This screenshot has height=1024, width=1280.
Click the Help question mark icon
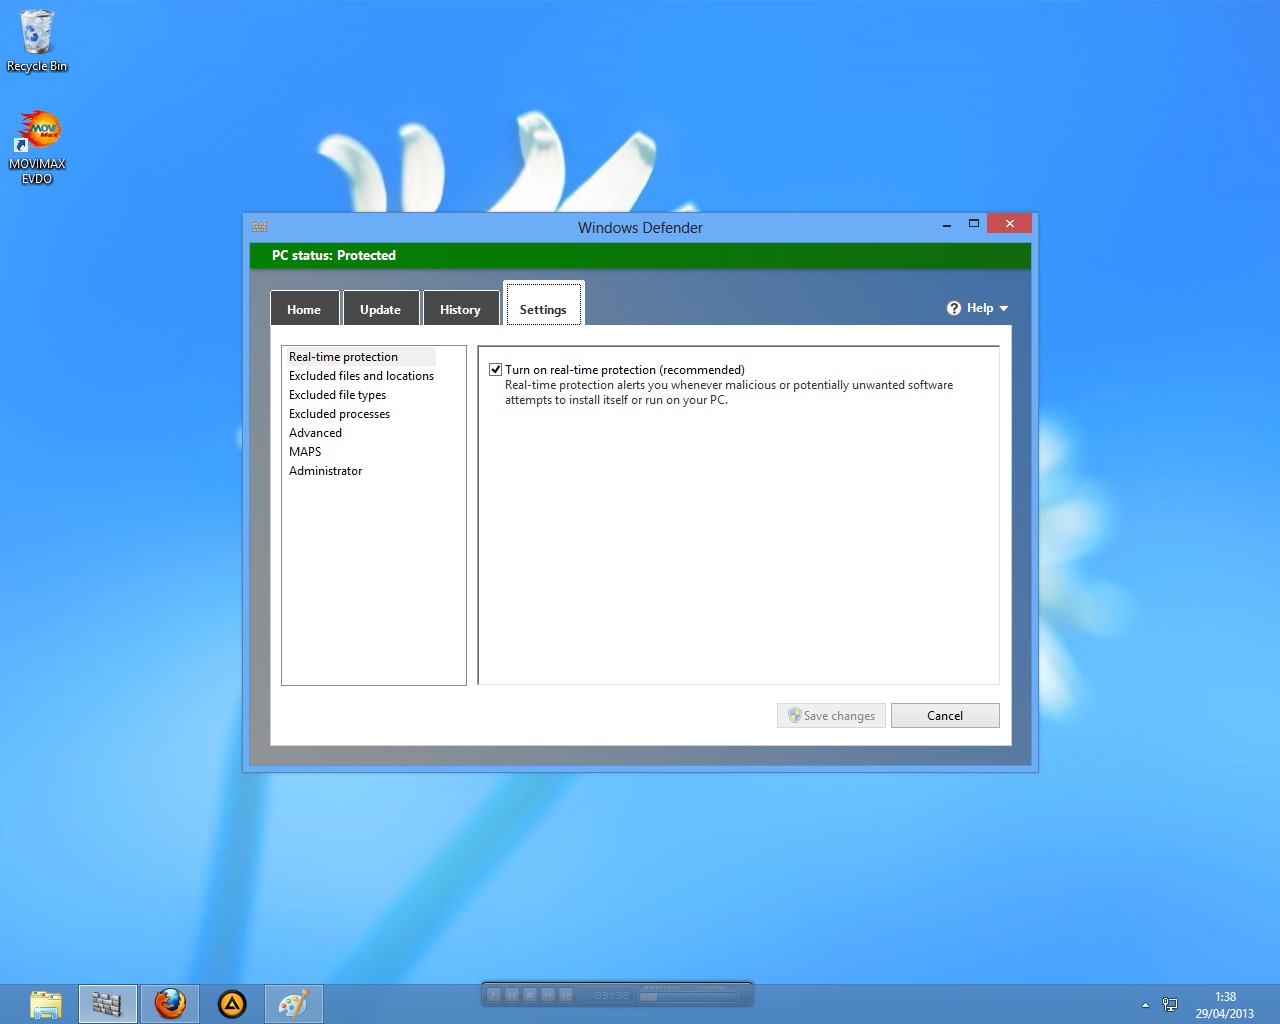pos(954,308)
